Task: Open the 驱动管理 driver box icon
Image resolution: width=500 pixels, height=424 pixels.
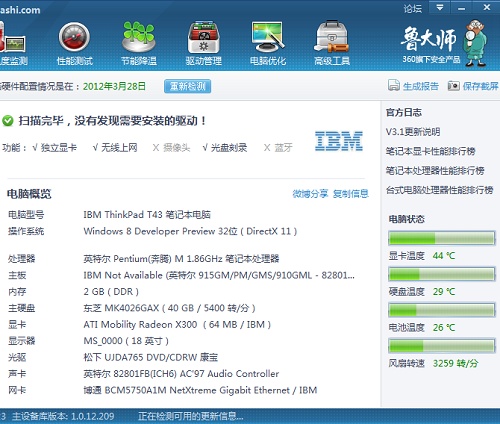Action: pos(203,37)
